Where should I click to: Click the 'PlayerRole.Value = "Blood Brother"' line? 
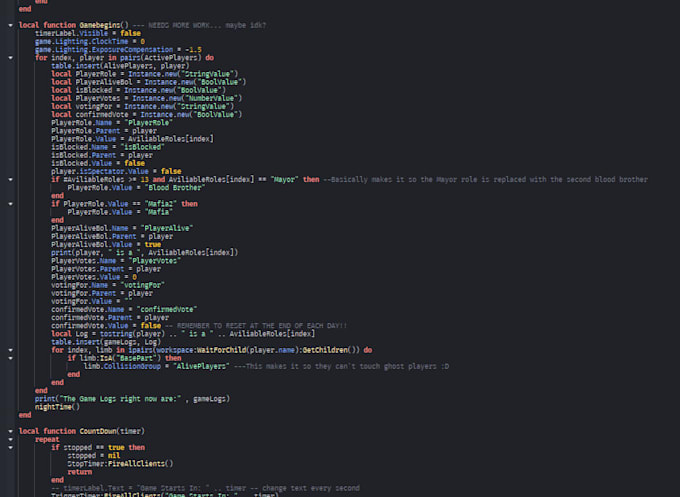click(136, 188)
